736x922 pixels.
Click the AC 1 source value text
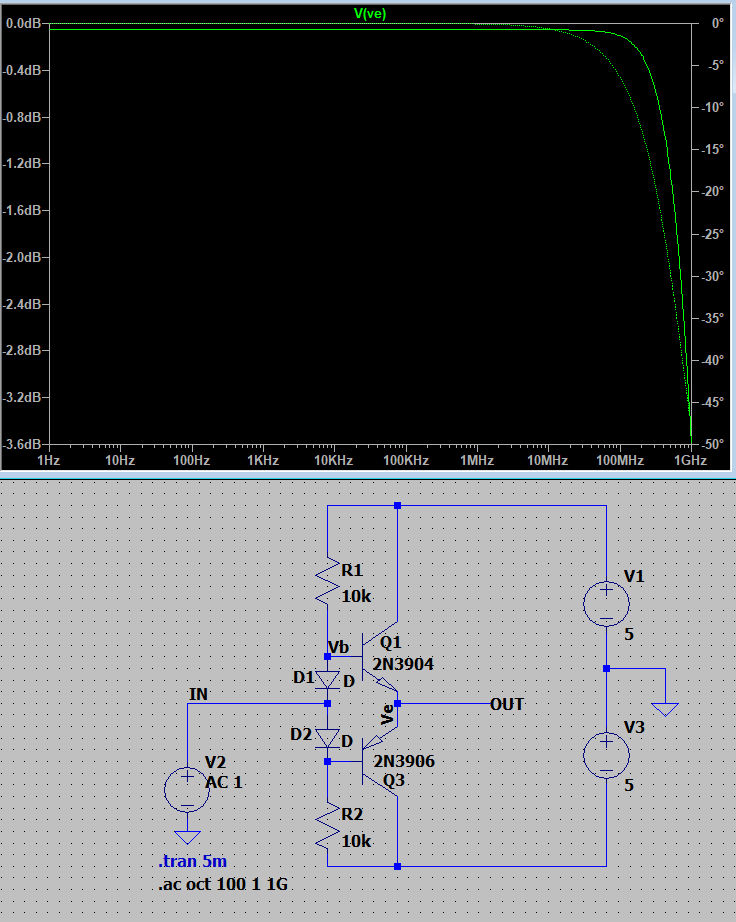[224, 782]
